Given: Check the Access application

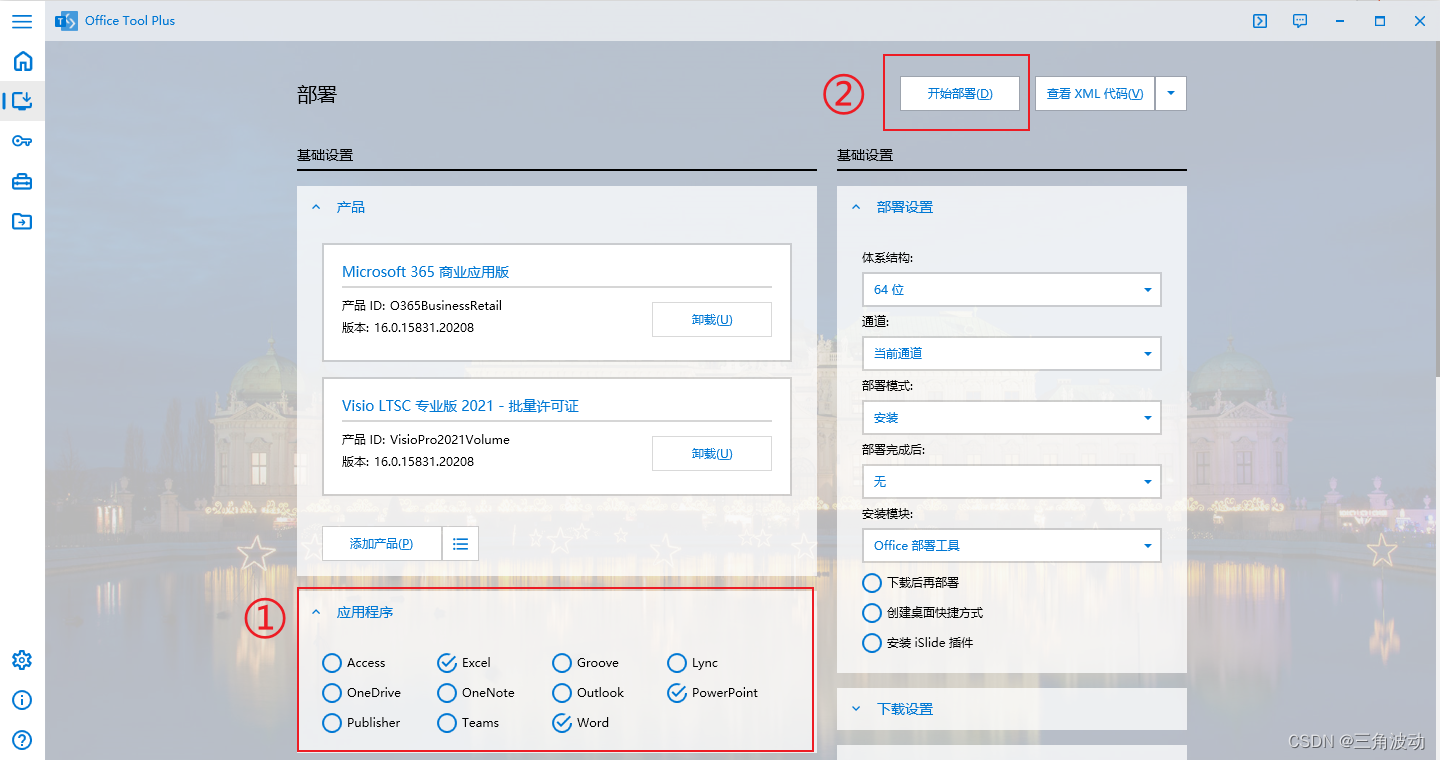Looking at the screenshot, I should (332, 663).
